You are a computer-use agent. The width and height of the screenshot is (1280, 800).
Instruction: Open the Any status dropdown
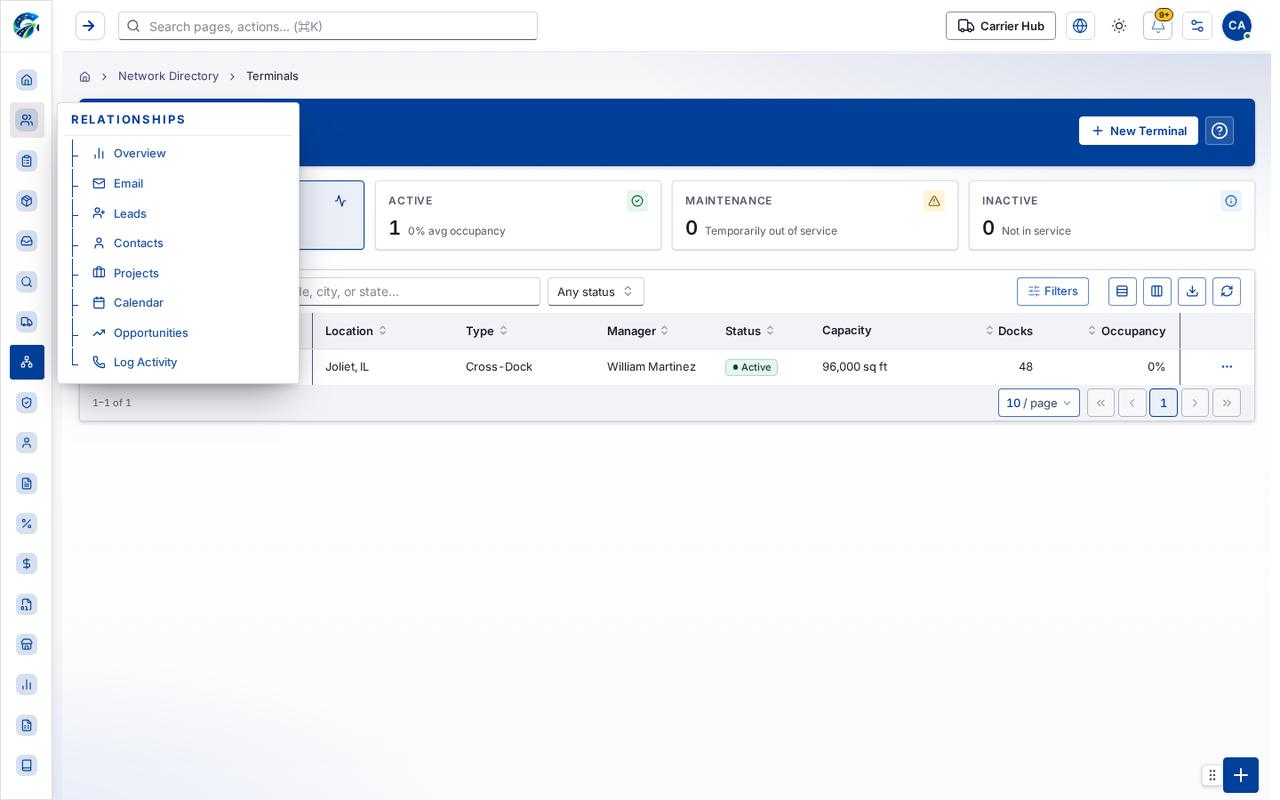[x=596, y=292]
